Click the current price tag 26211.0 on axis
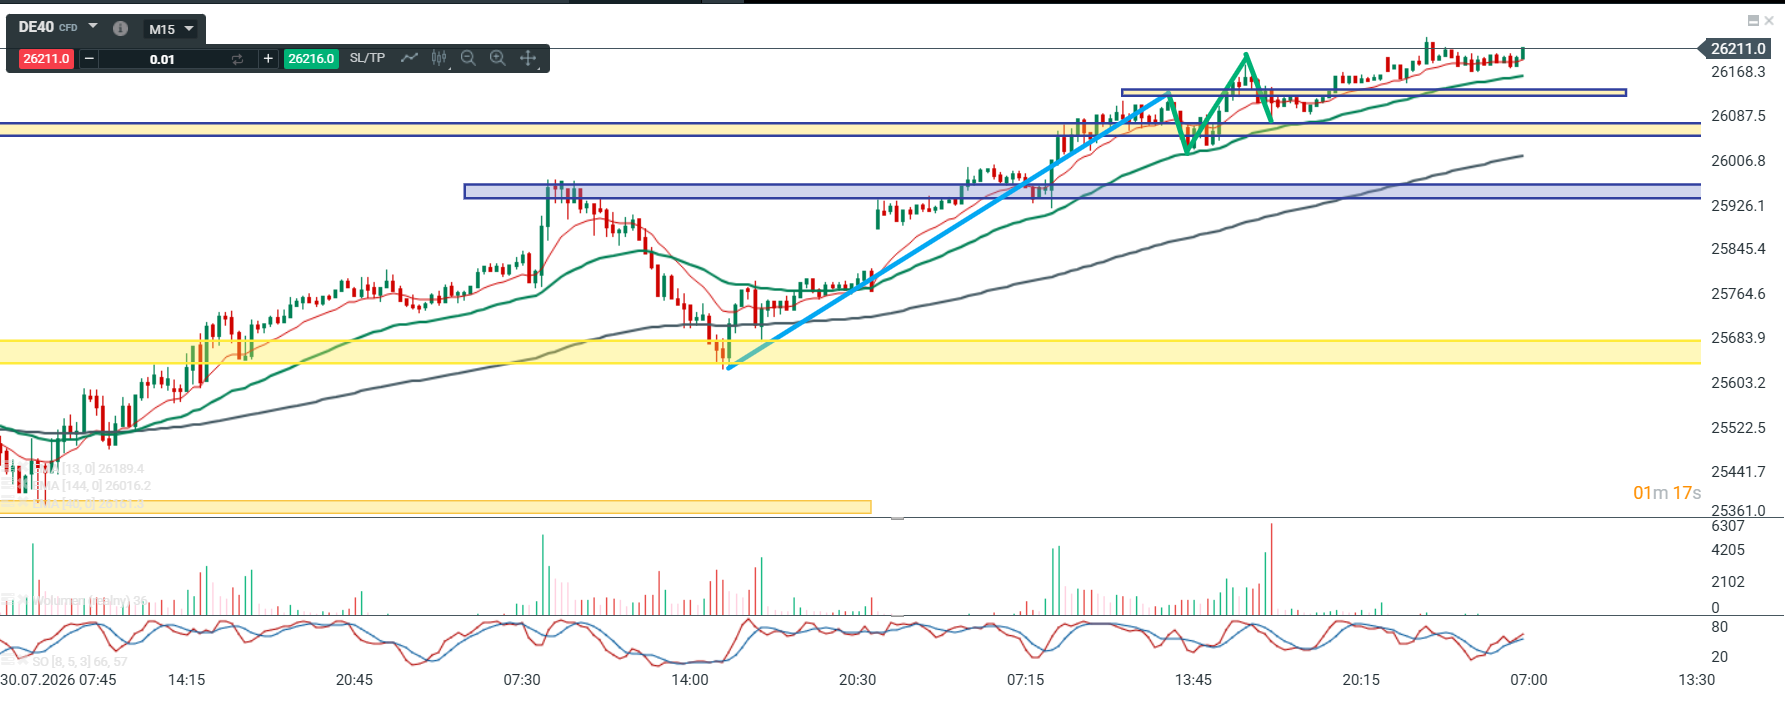1785x706 pixels. pos(1737,48)
